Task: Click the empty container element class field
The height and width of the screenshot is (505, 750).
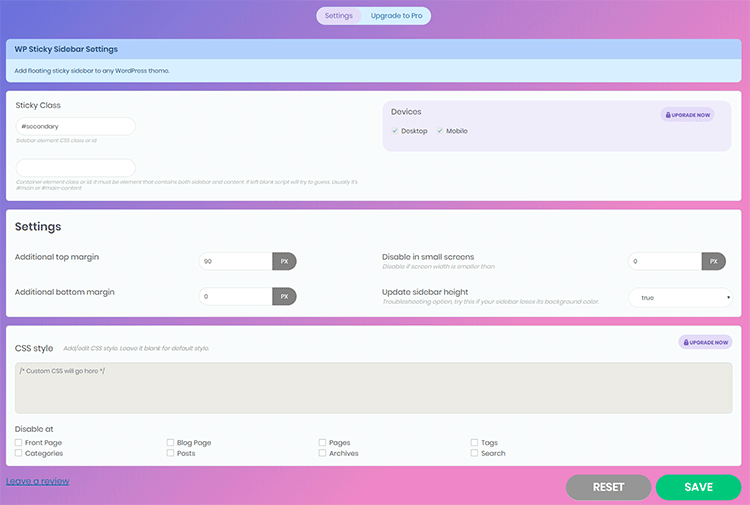Action: 76,168
